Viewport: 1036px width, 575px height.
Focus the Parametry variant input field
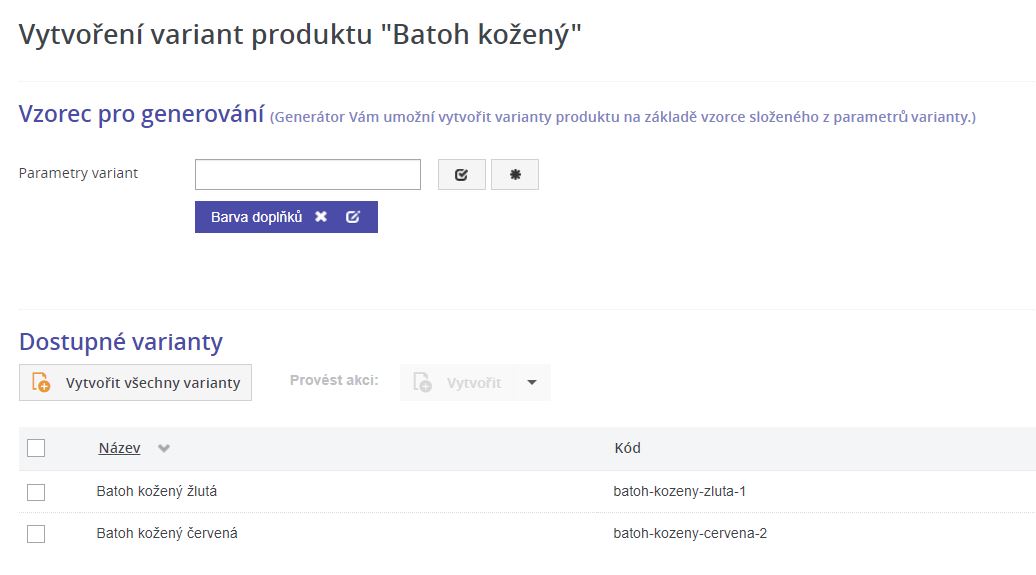(308, 174)
